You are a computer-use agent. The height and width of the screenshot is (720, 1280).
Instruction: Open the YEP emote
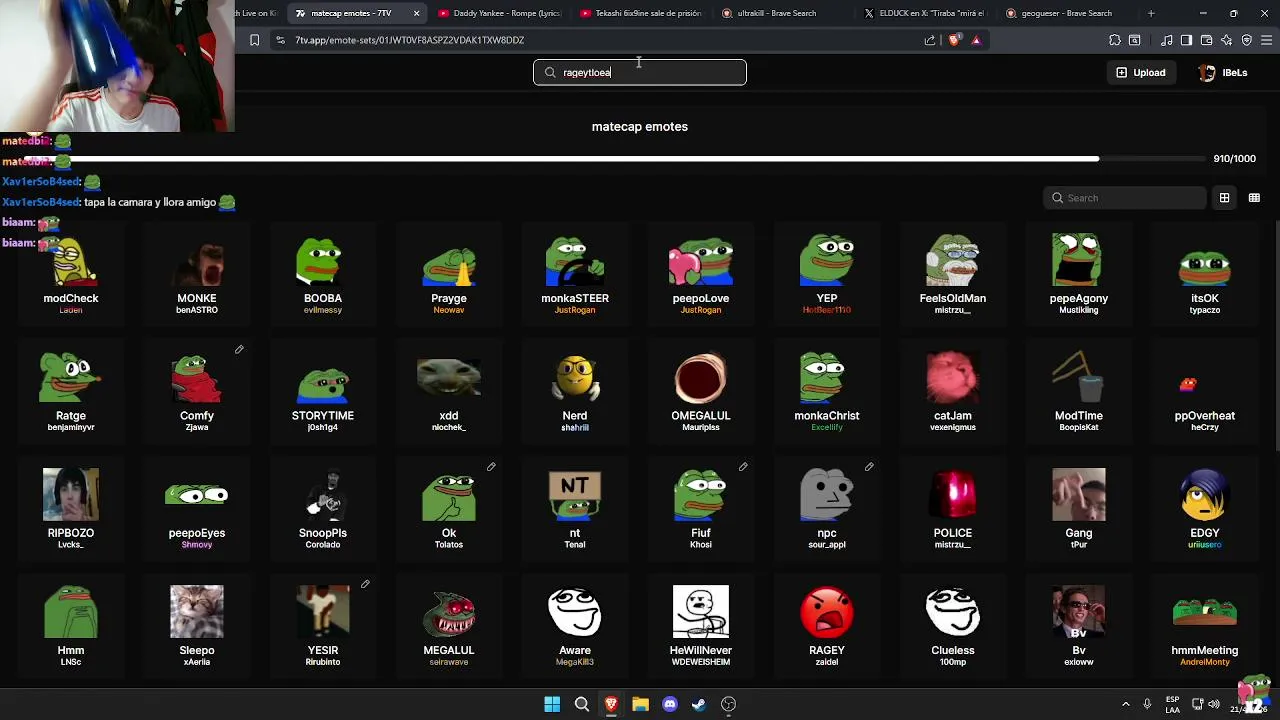pyautogui.click(x=827, y=275)
